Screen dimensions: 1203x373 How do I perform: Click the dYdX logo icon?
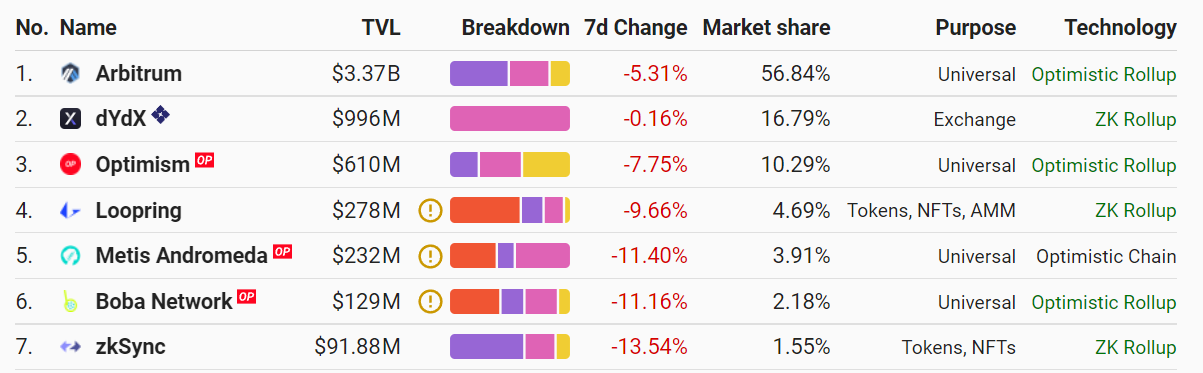(70, 119)
